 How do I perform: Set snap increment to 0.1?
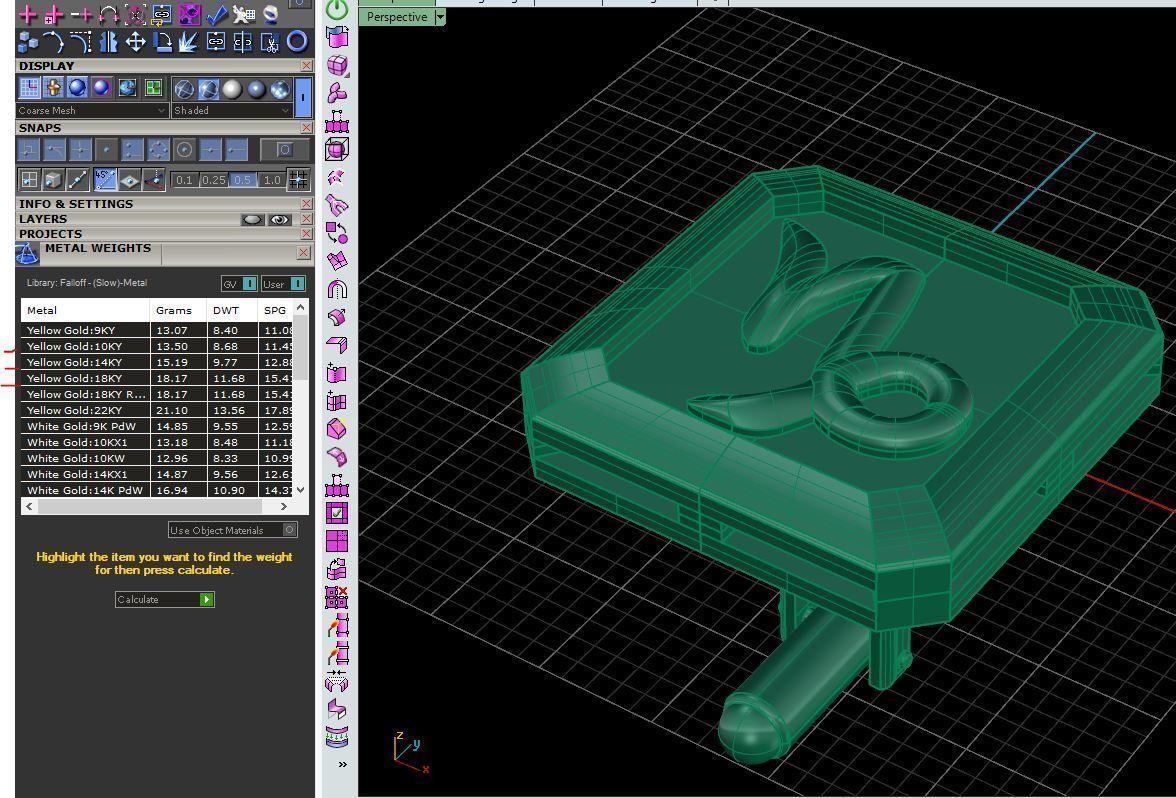coord(184,180)
